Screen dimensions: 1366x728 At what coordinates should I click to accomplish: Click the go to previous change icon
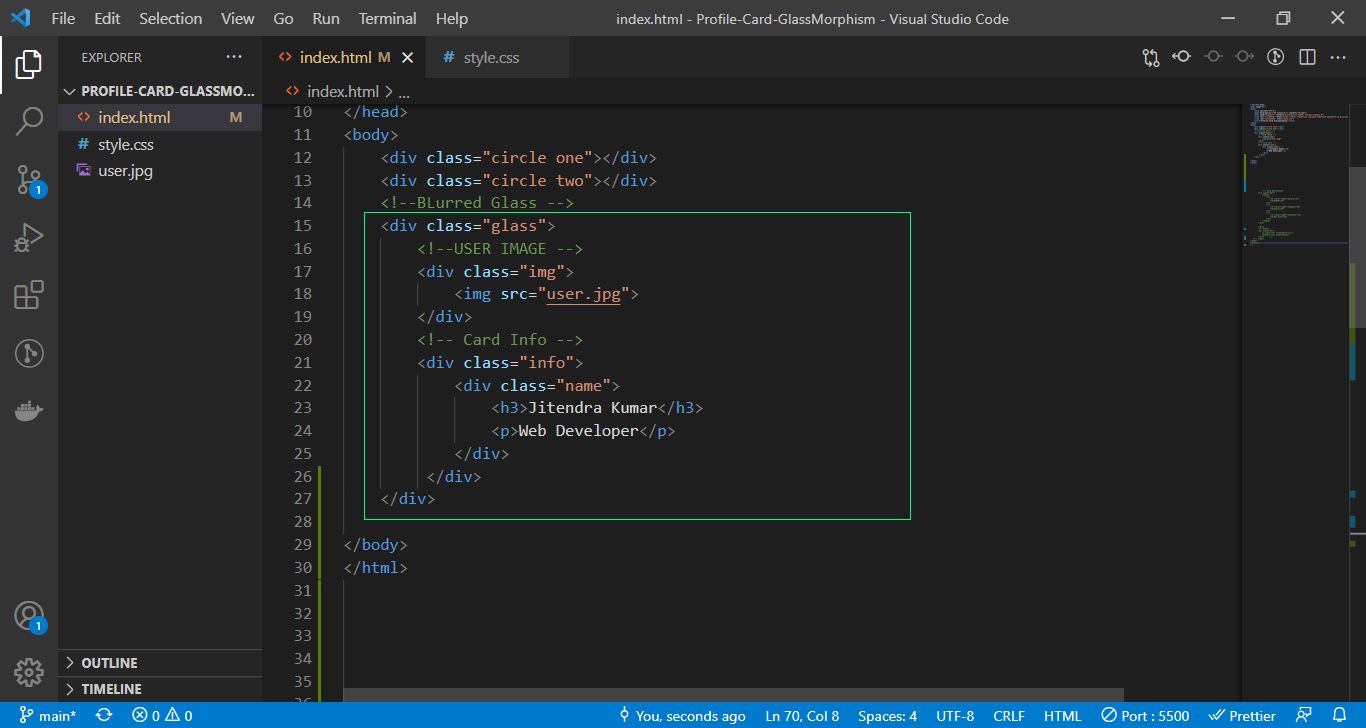click(1182, 57)
